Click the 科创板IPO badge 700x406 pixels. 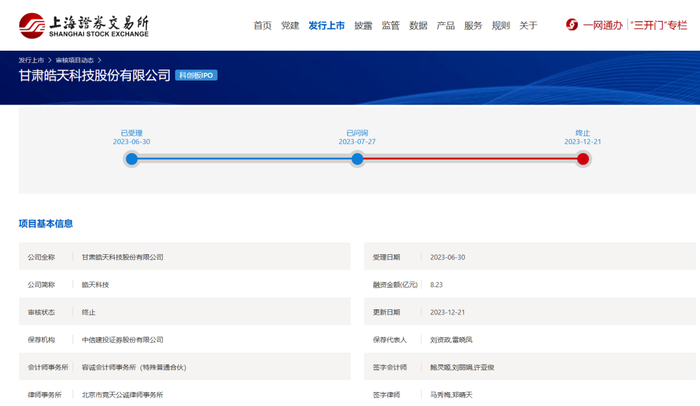196,75
